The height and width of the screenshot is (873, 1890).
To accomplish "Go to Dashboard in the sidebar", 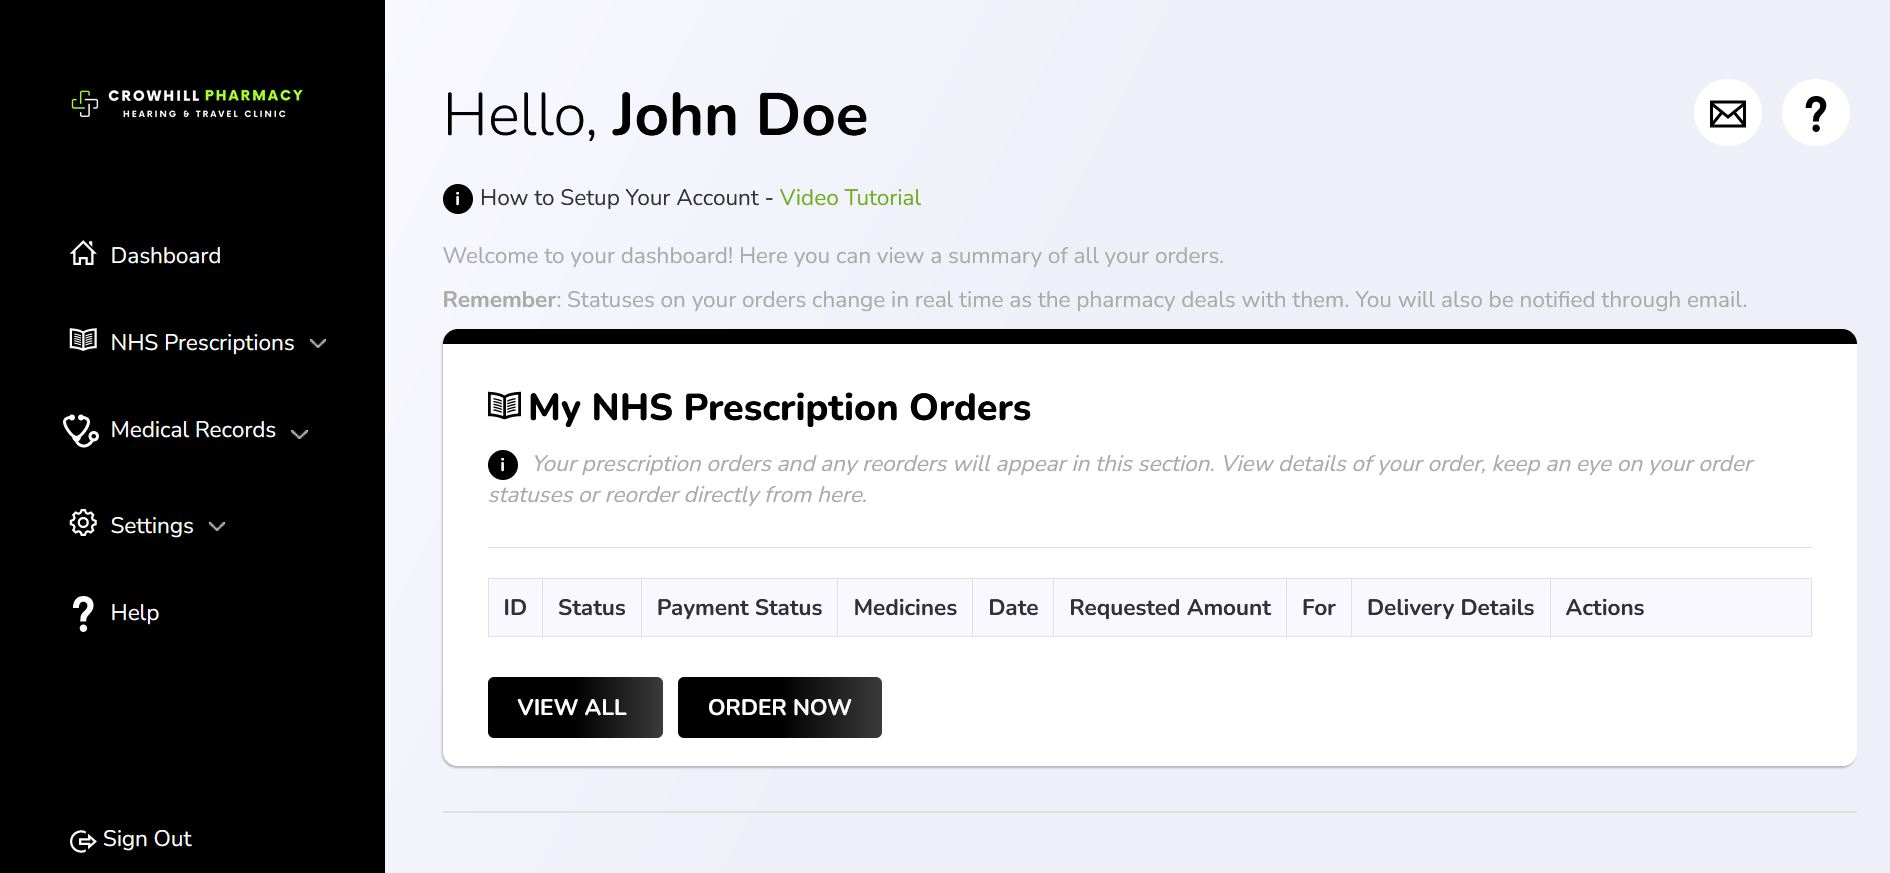I will [x=165, y=255].
